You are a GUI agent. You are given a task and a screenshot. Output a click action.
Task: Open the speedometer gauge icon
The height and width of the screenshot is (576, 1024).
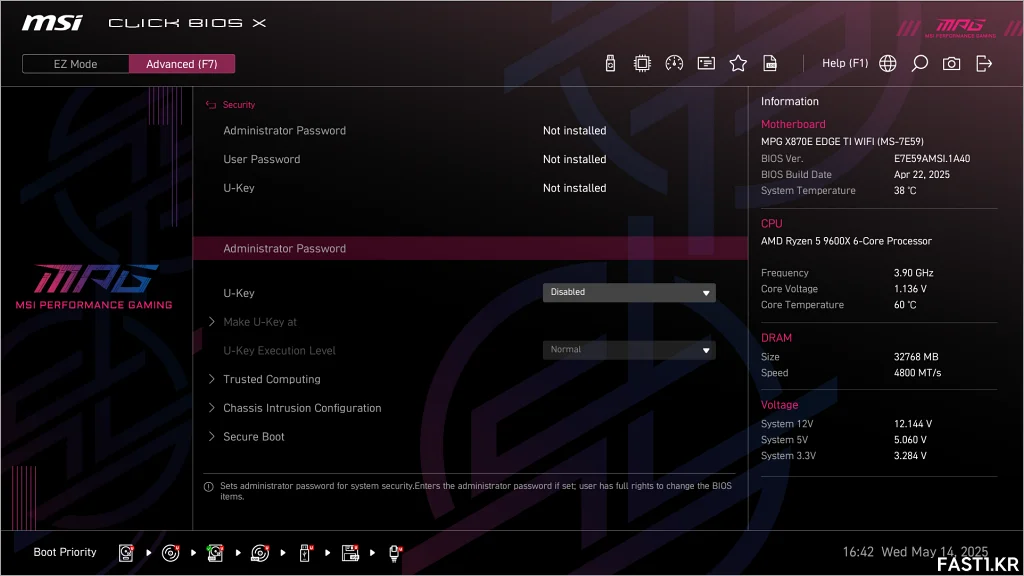coord(674,63)
